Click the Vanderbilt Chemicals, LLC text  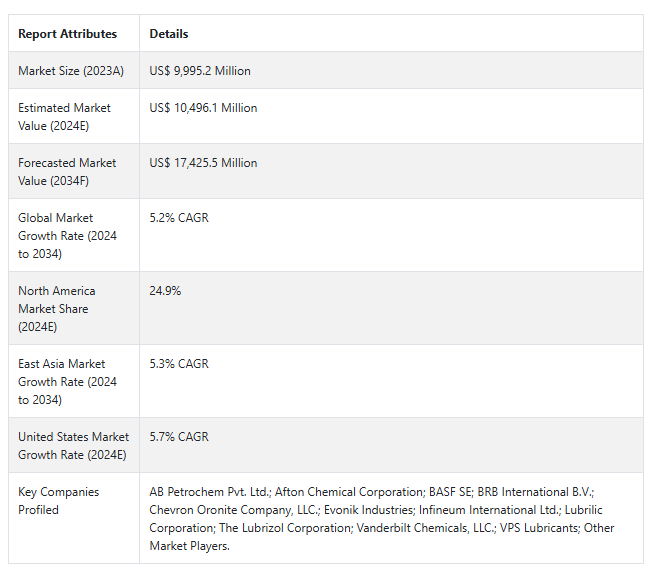coord(425,528)
